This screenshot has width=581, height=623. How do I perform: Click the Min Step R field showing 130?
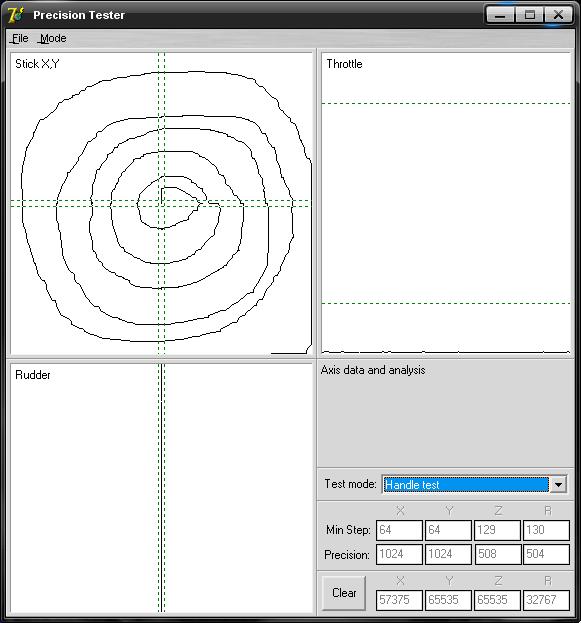point(546,530)
